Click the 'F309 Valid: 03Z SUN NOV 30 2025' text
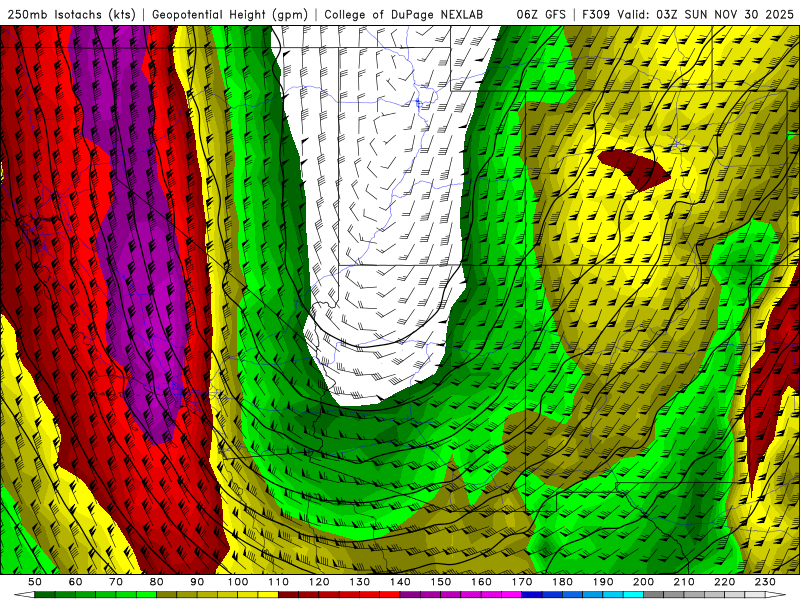The width and height of the screenshot is (800, 600). pos(688,15)
